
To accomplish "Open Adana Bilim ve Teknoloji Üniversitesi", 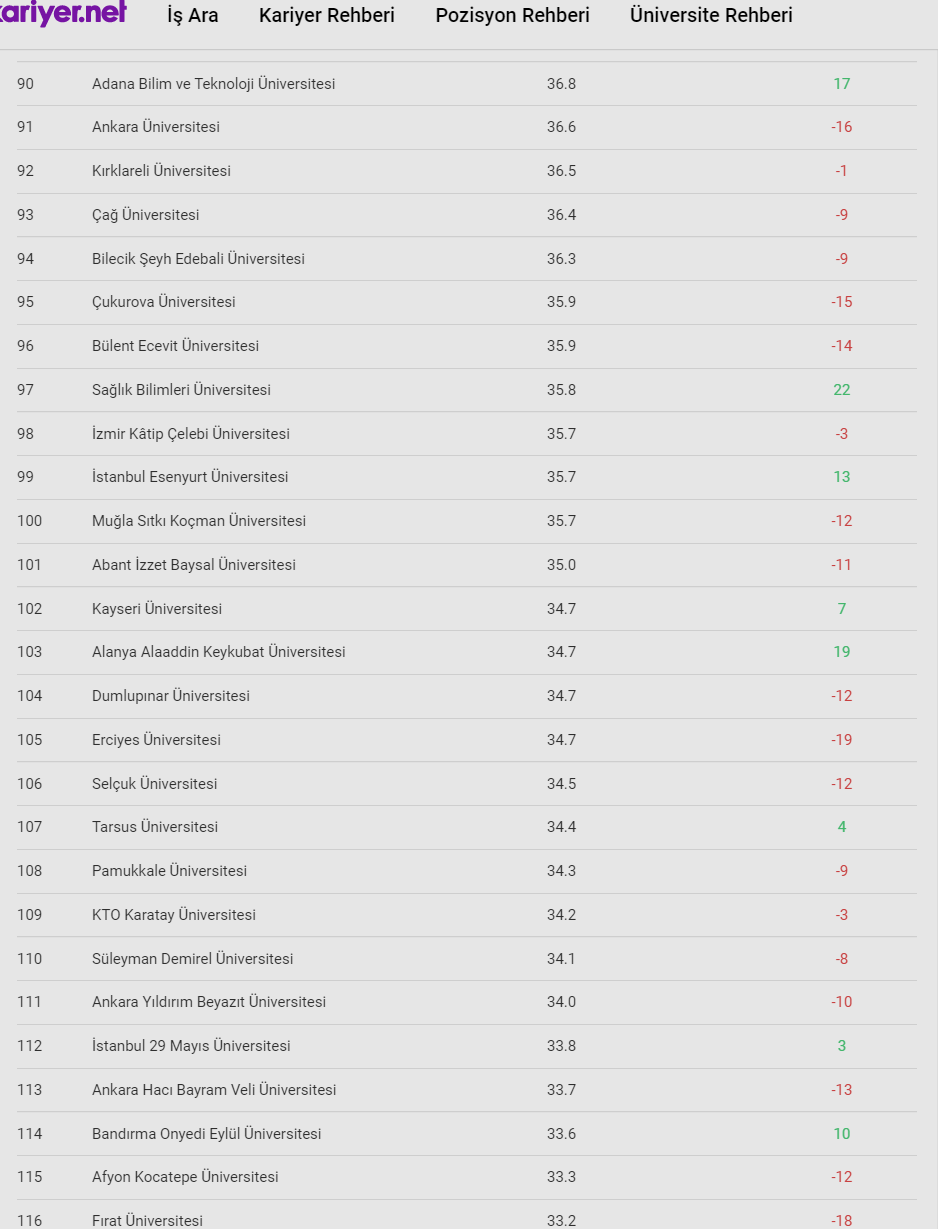I will pyautogui.click(x=213, y=84).
